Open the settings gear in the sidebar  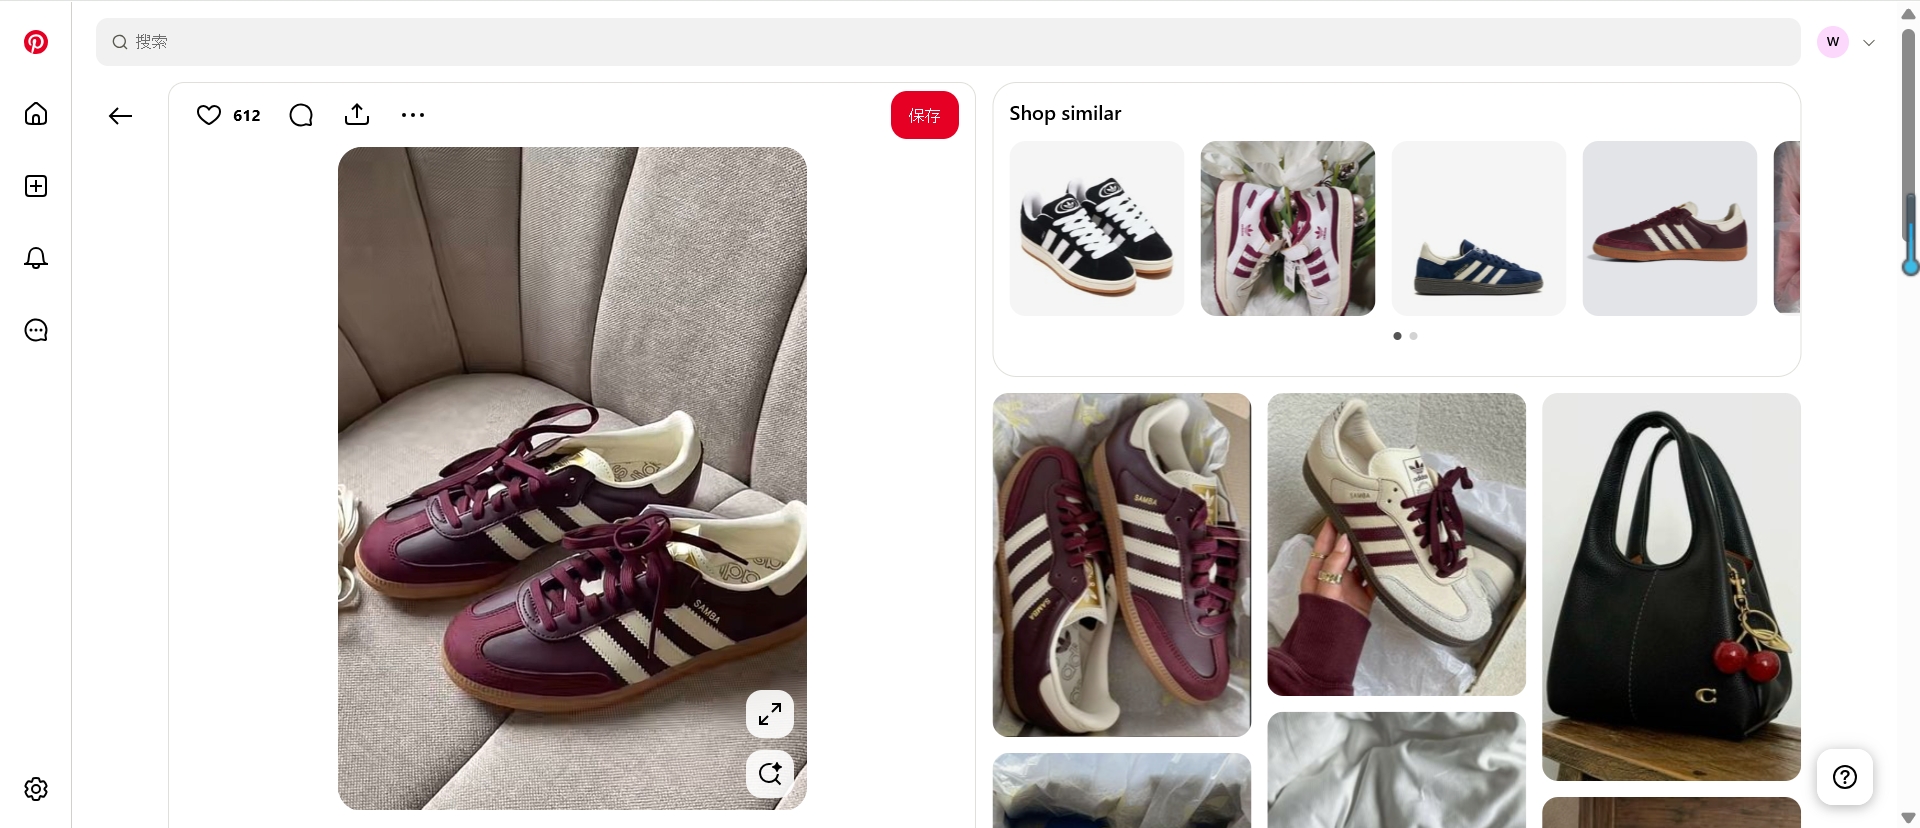click(x=36, y=789)
